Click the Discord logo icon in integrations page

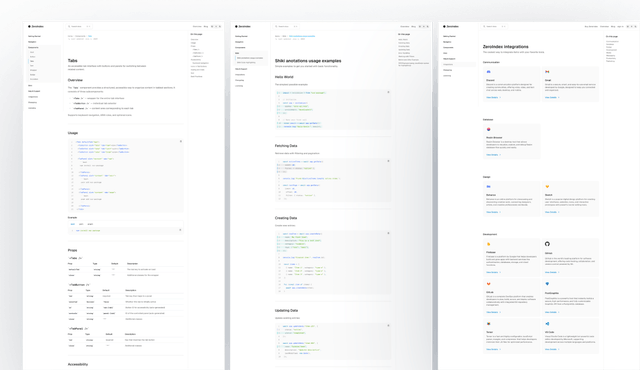[489, 72]
